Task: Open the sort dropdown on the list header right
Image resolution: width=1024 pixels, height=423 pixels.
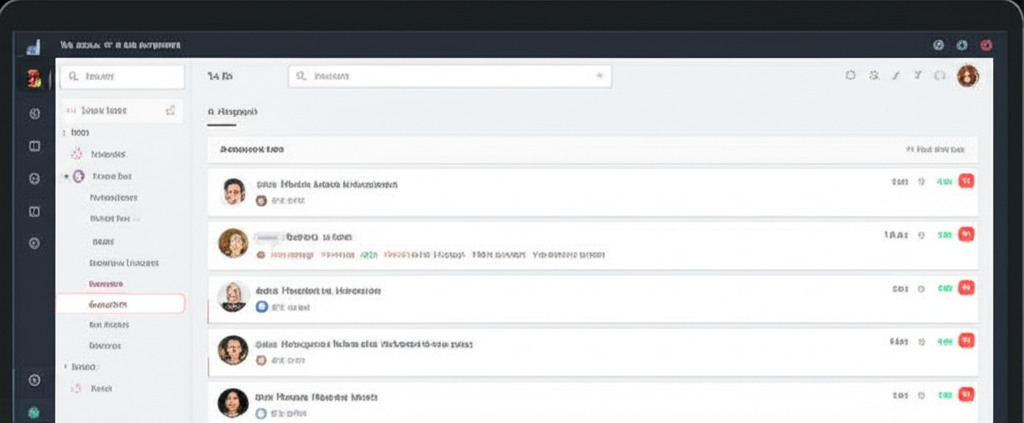Action: (x=934, y=149)
